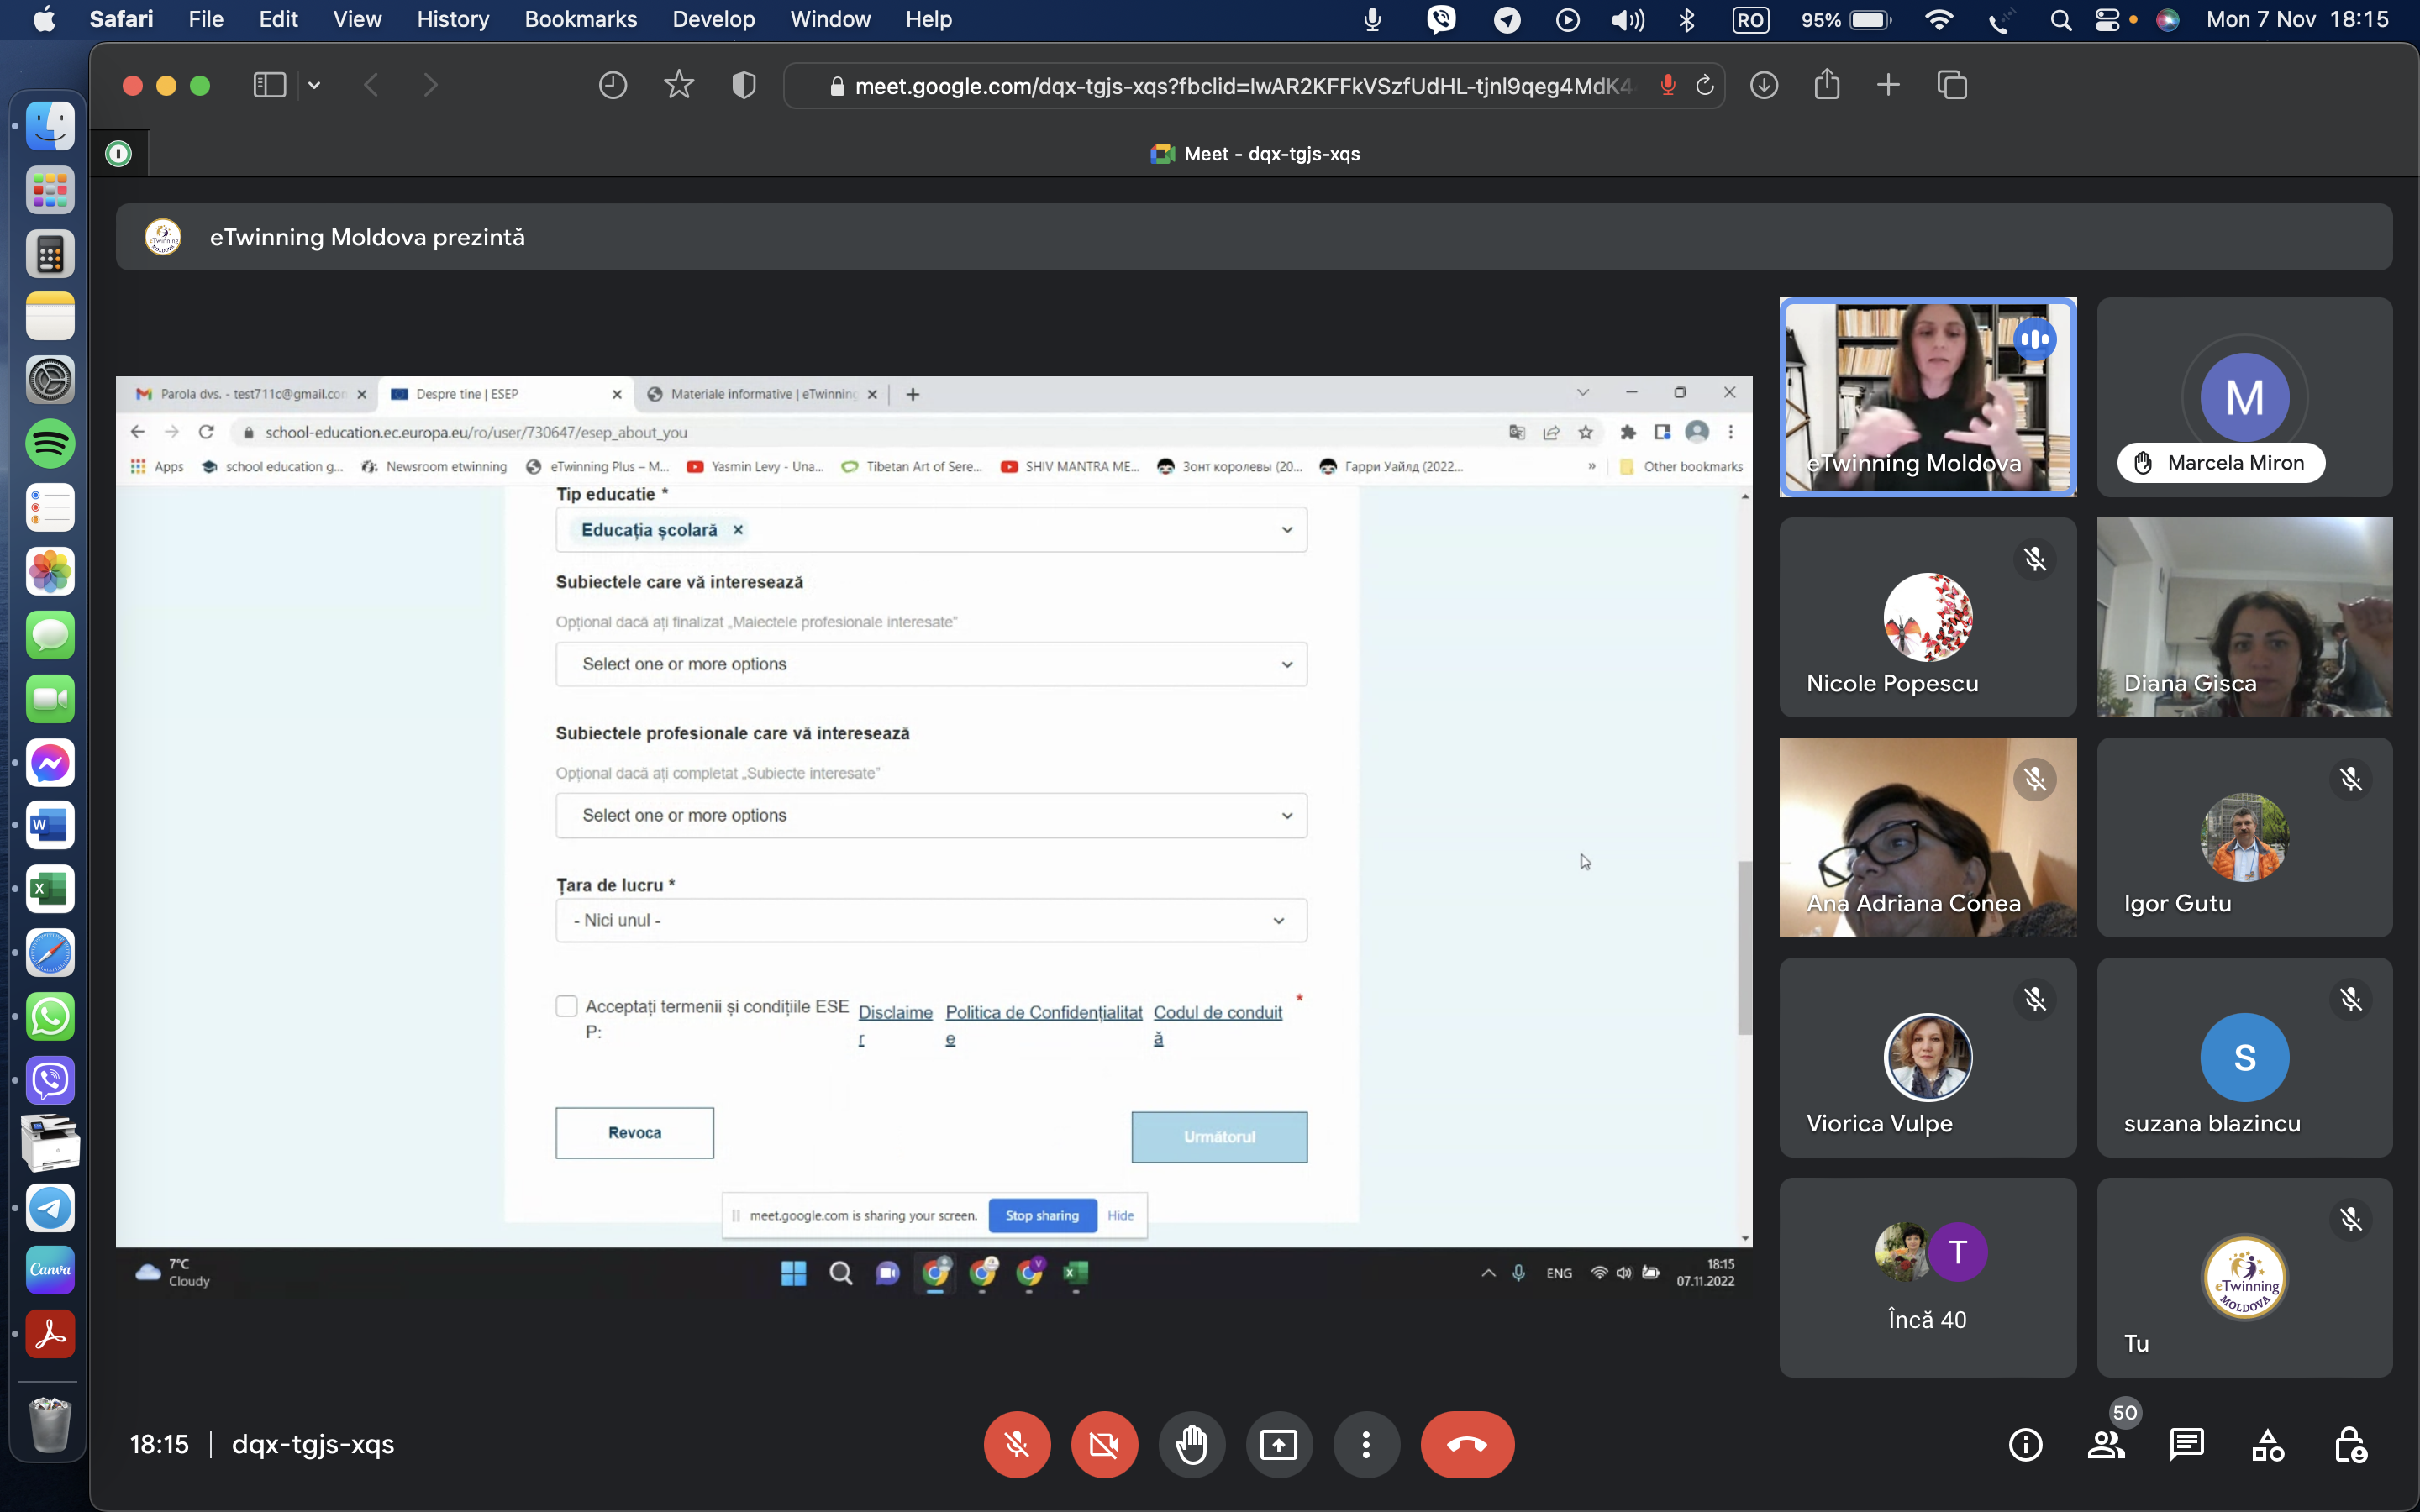Click the present screen button

point(1278,1444)
